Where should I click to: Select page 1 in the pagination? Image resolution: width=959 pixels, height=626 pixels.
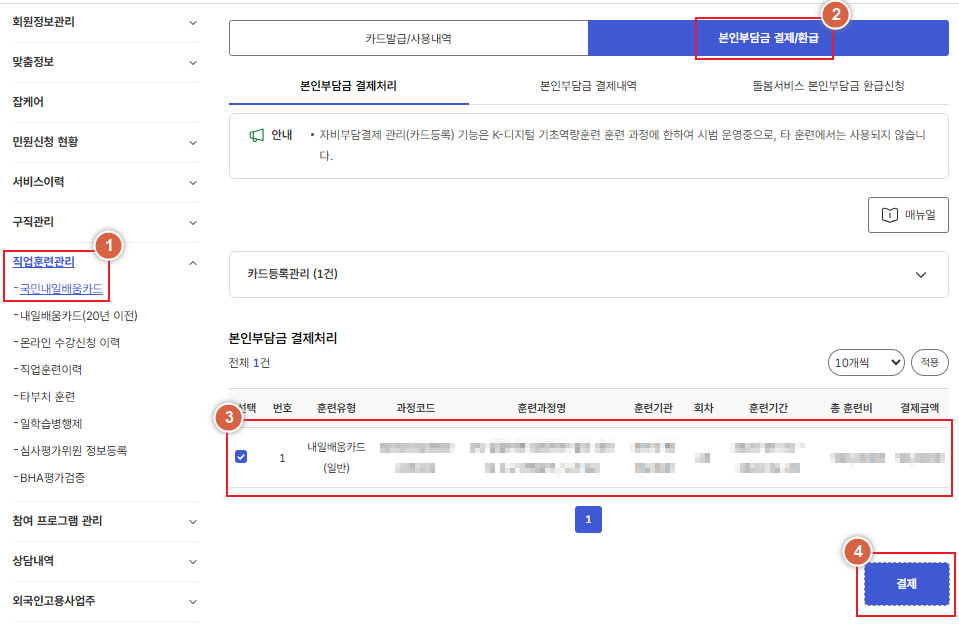[x=589, y=519]
